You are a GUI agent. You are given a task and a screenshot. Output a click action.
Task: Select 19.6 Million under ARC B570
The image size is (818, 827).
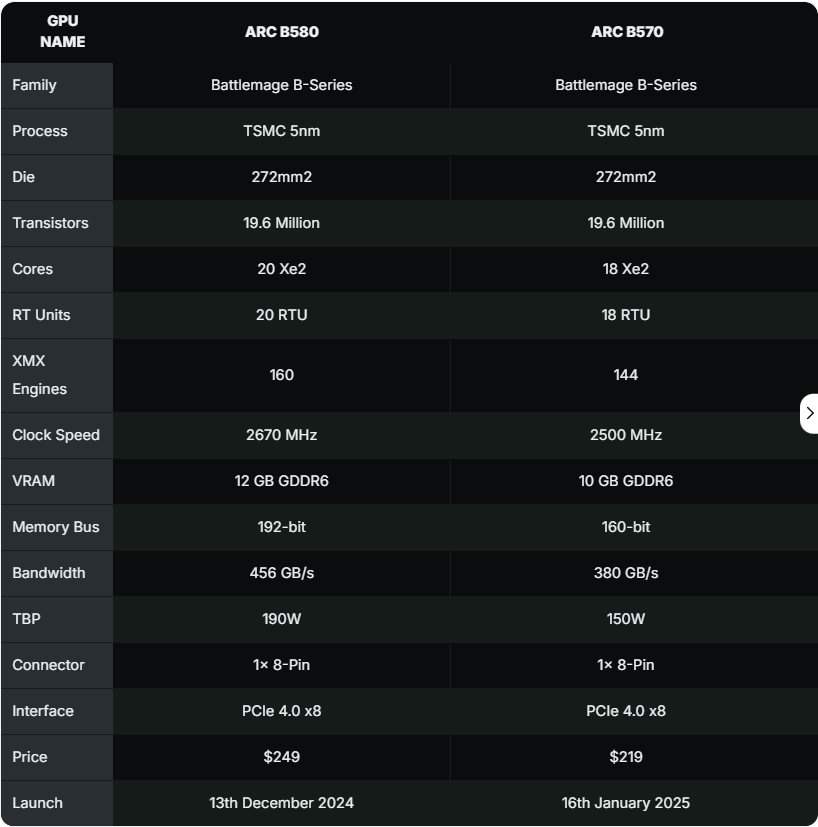[626, 223]
